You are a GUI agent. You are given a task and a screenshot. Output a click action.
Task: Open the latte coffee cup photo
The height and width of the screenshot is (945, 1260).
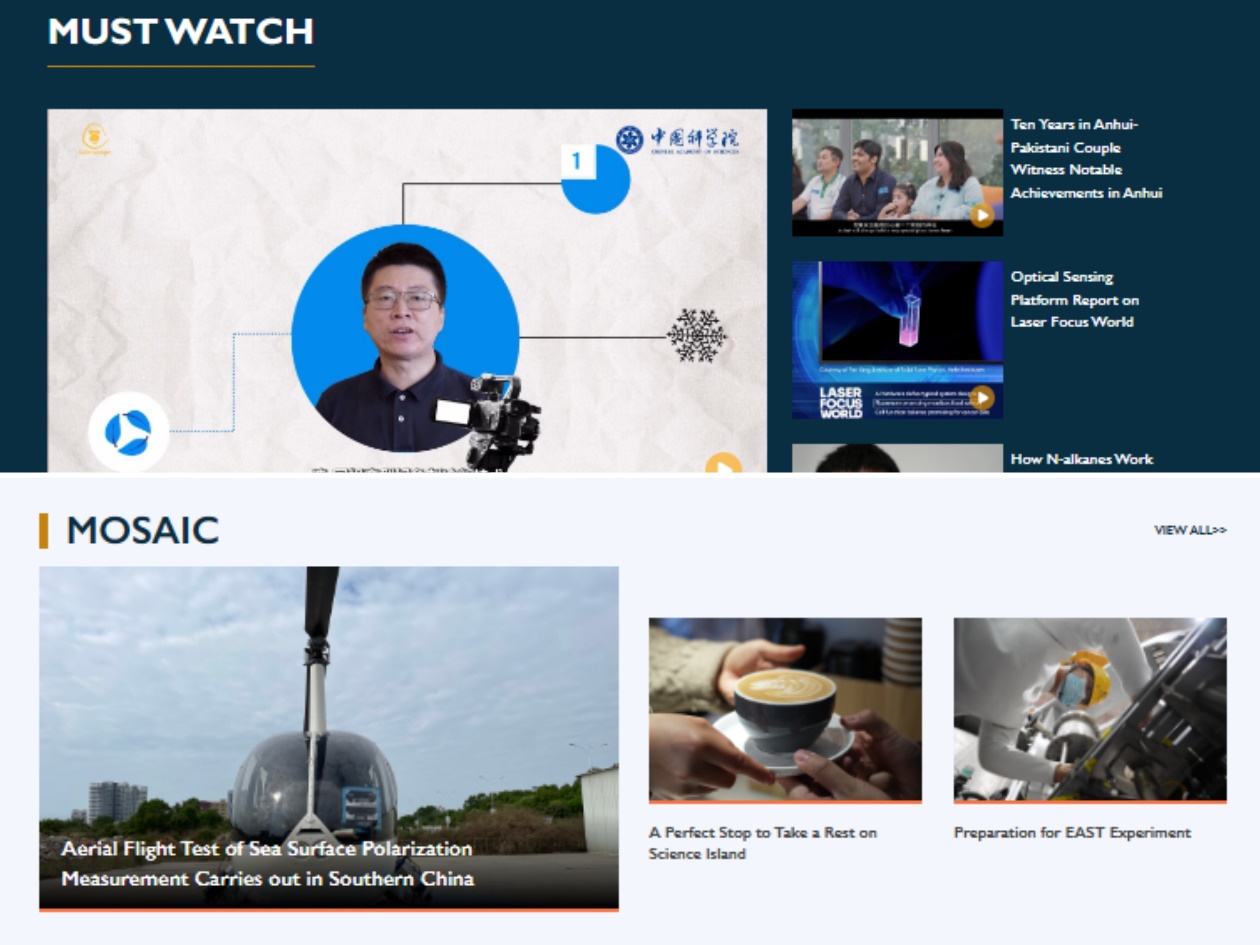(785, 709)
